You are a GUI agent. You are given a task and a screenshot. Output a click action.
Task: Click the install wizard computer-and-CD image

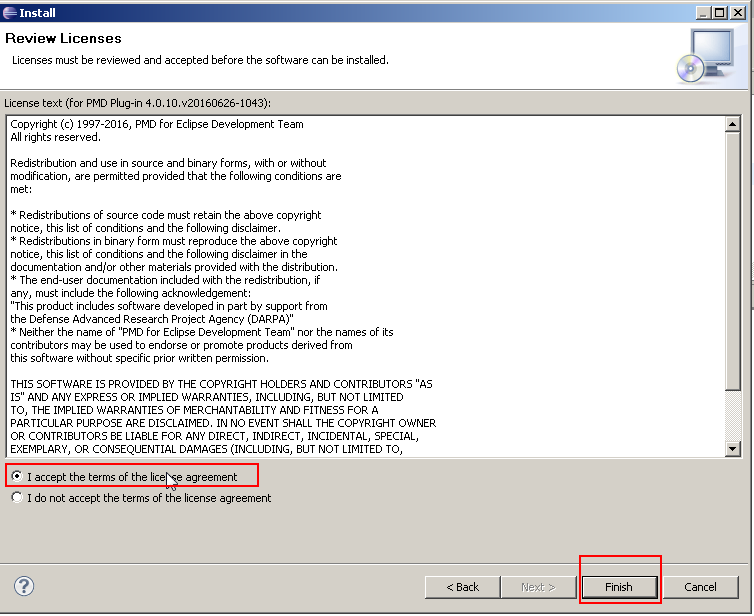pyautogui.click(x=705, y=56)
